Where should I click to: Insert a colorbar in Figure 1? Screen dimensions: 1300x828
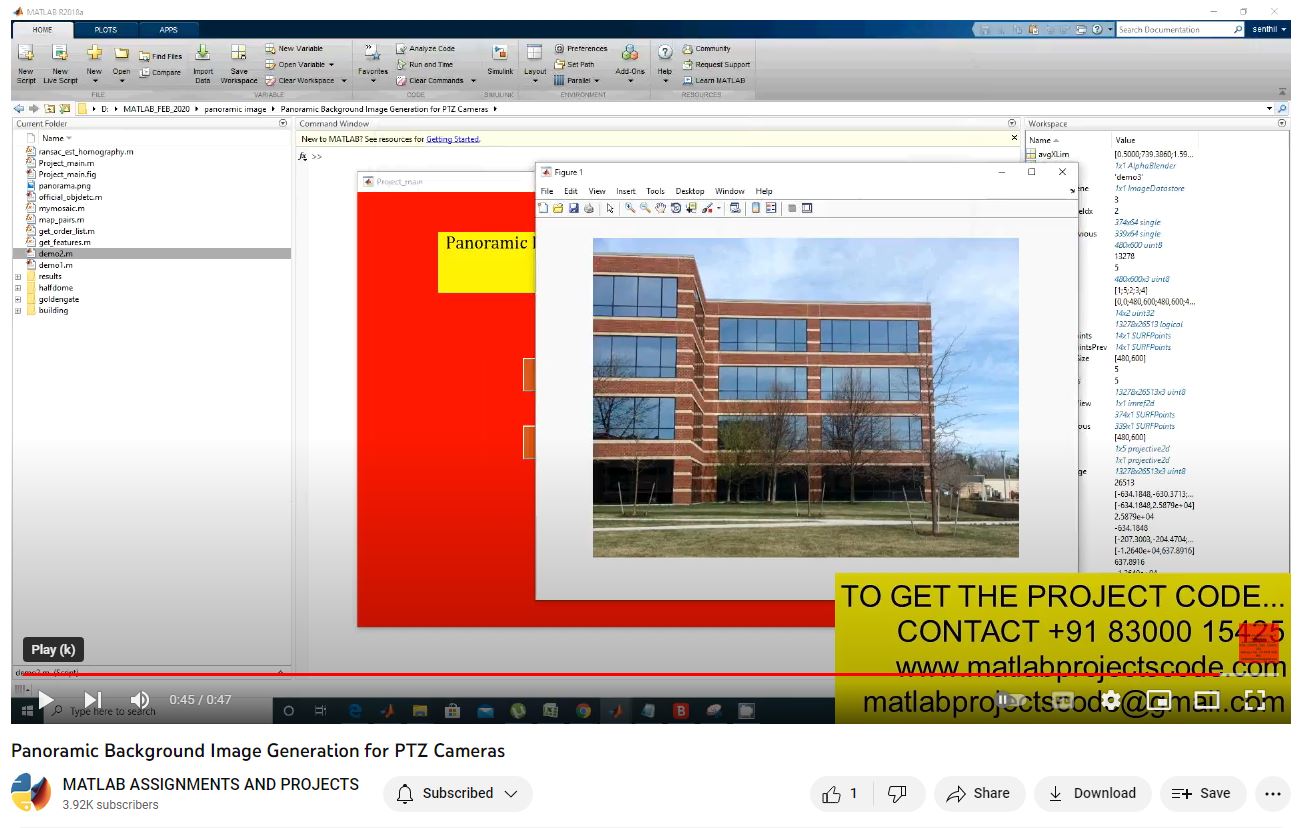[x=756, y=208]
